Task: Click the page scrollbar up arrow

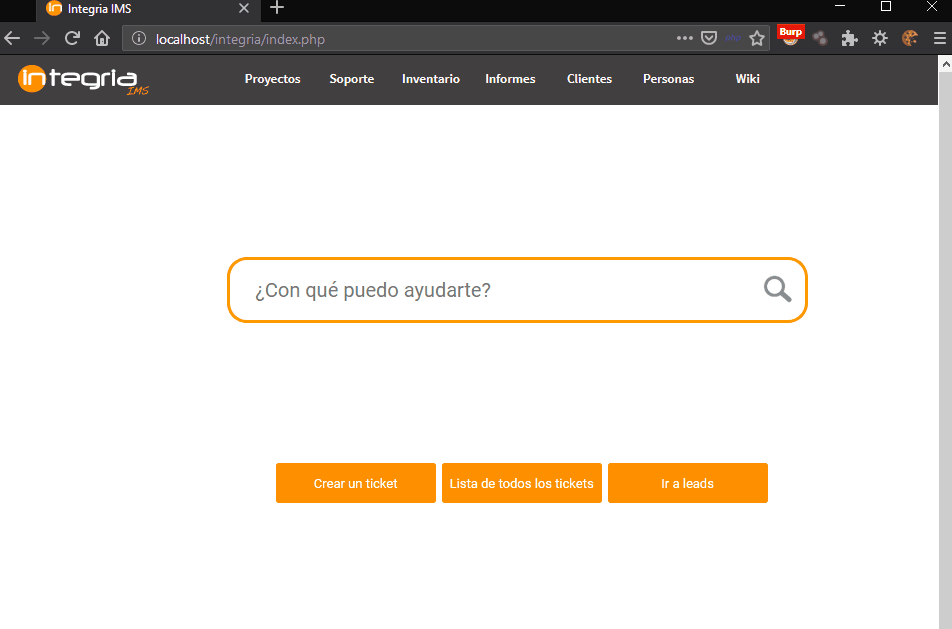Action: coord(945,63)
